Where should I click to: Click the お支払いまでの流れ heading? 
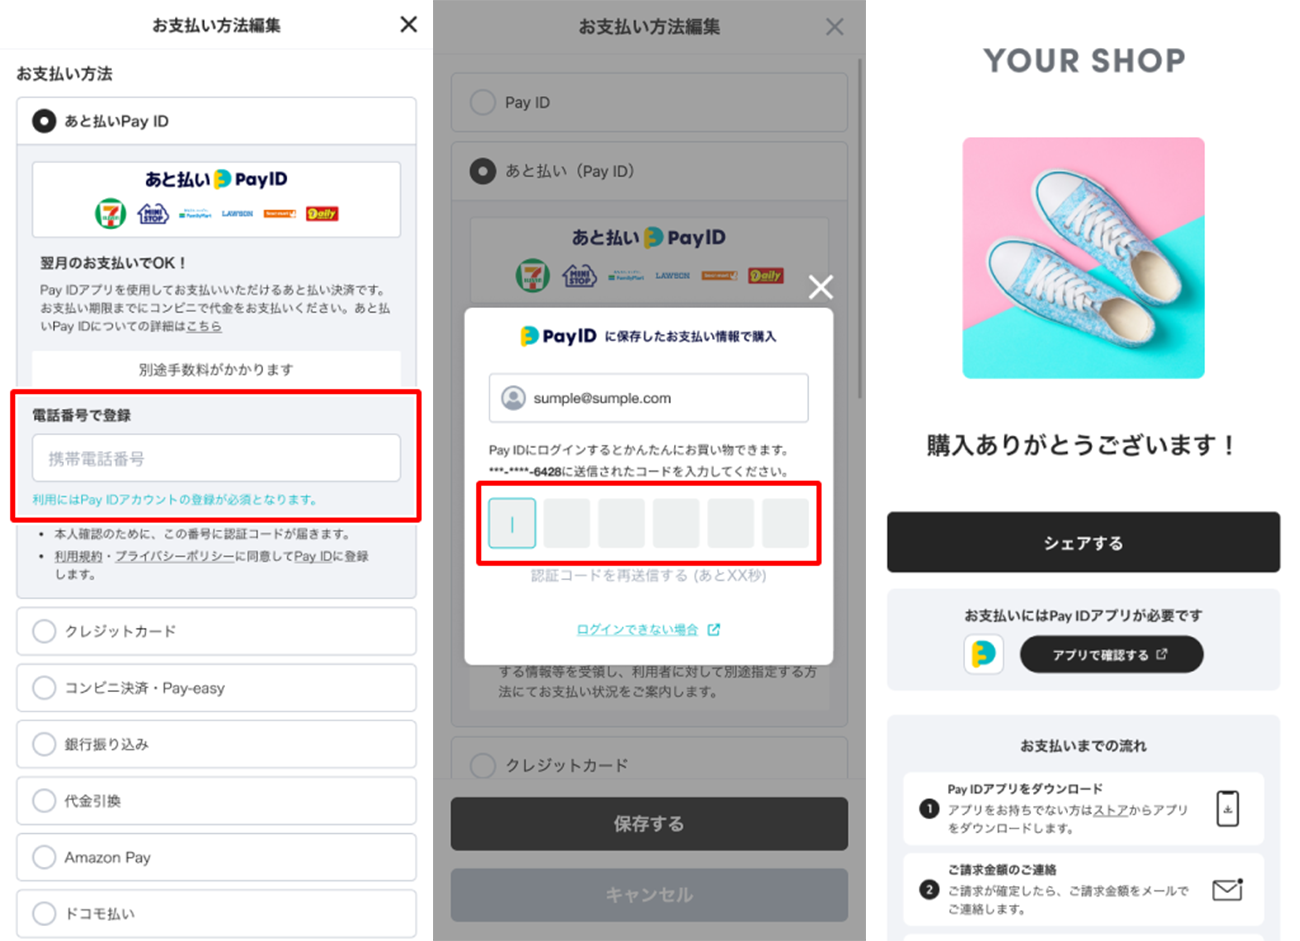pos(1083,746)
